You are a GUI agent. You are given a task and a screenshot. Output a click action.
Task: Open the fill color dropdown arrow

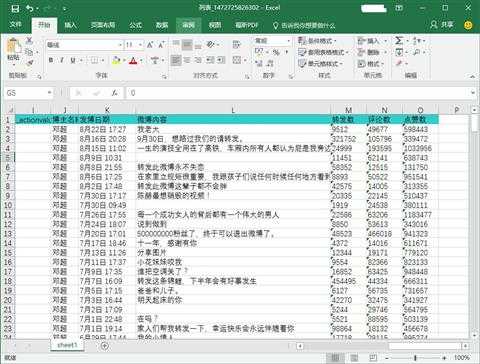tap(124, 60)
